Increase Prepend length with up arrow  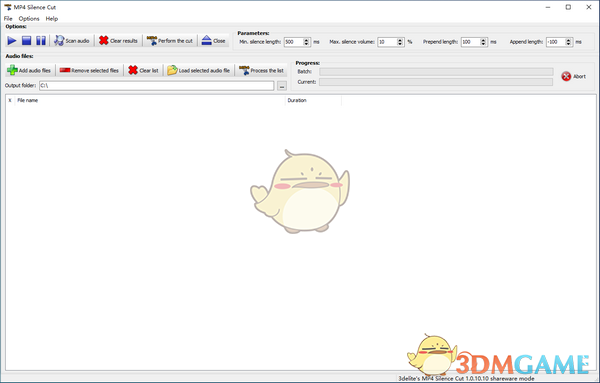(483, 40)
